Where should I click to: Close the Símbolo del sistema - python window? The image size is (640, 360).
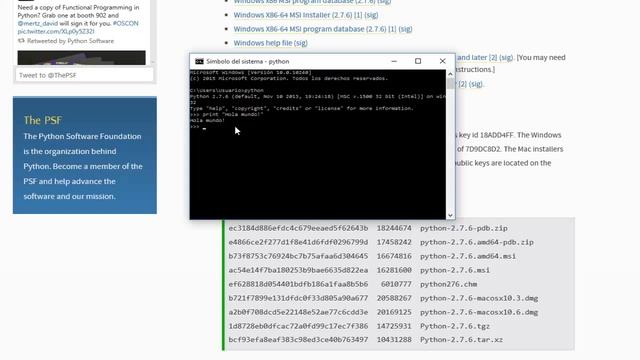coord(442,61)
